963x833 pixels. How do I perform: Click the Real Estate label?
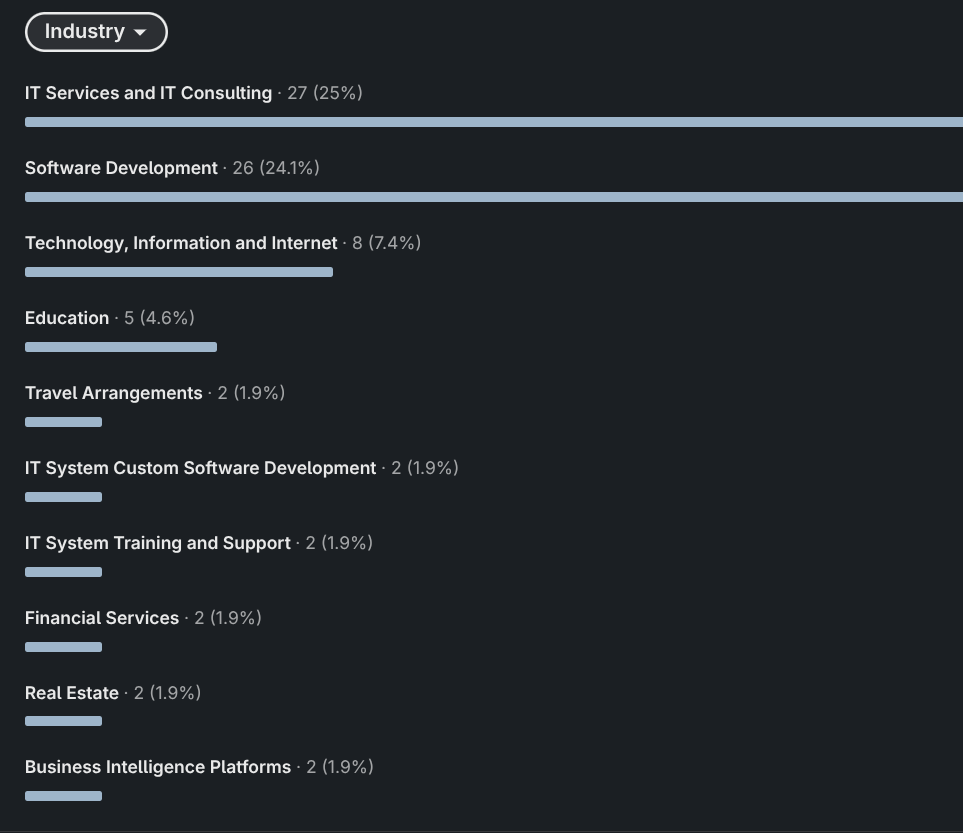pos(72,693)
